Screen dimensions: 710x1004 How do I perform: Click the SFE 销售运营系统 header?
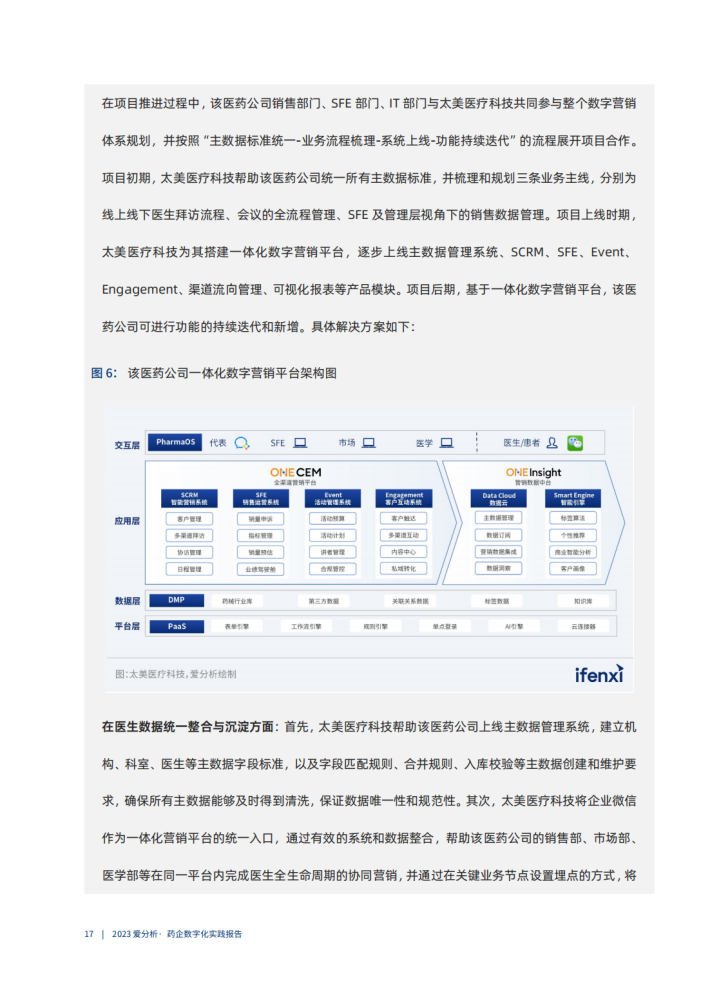pyautogui.click(x=261, y=499)
